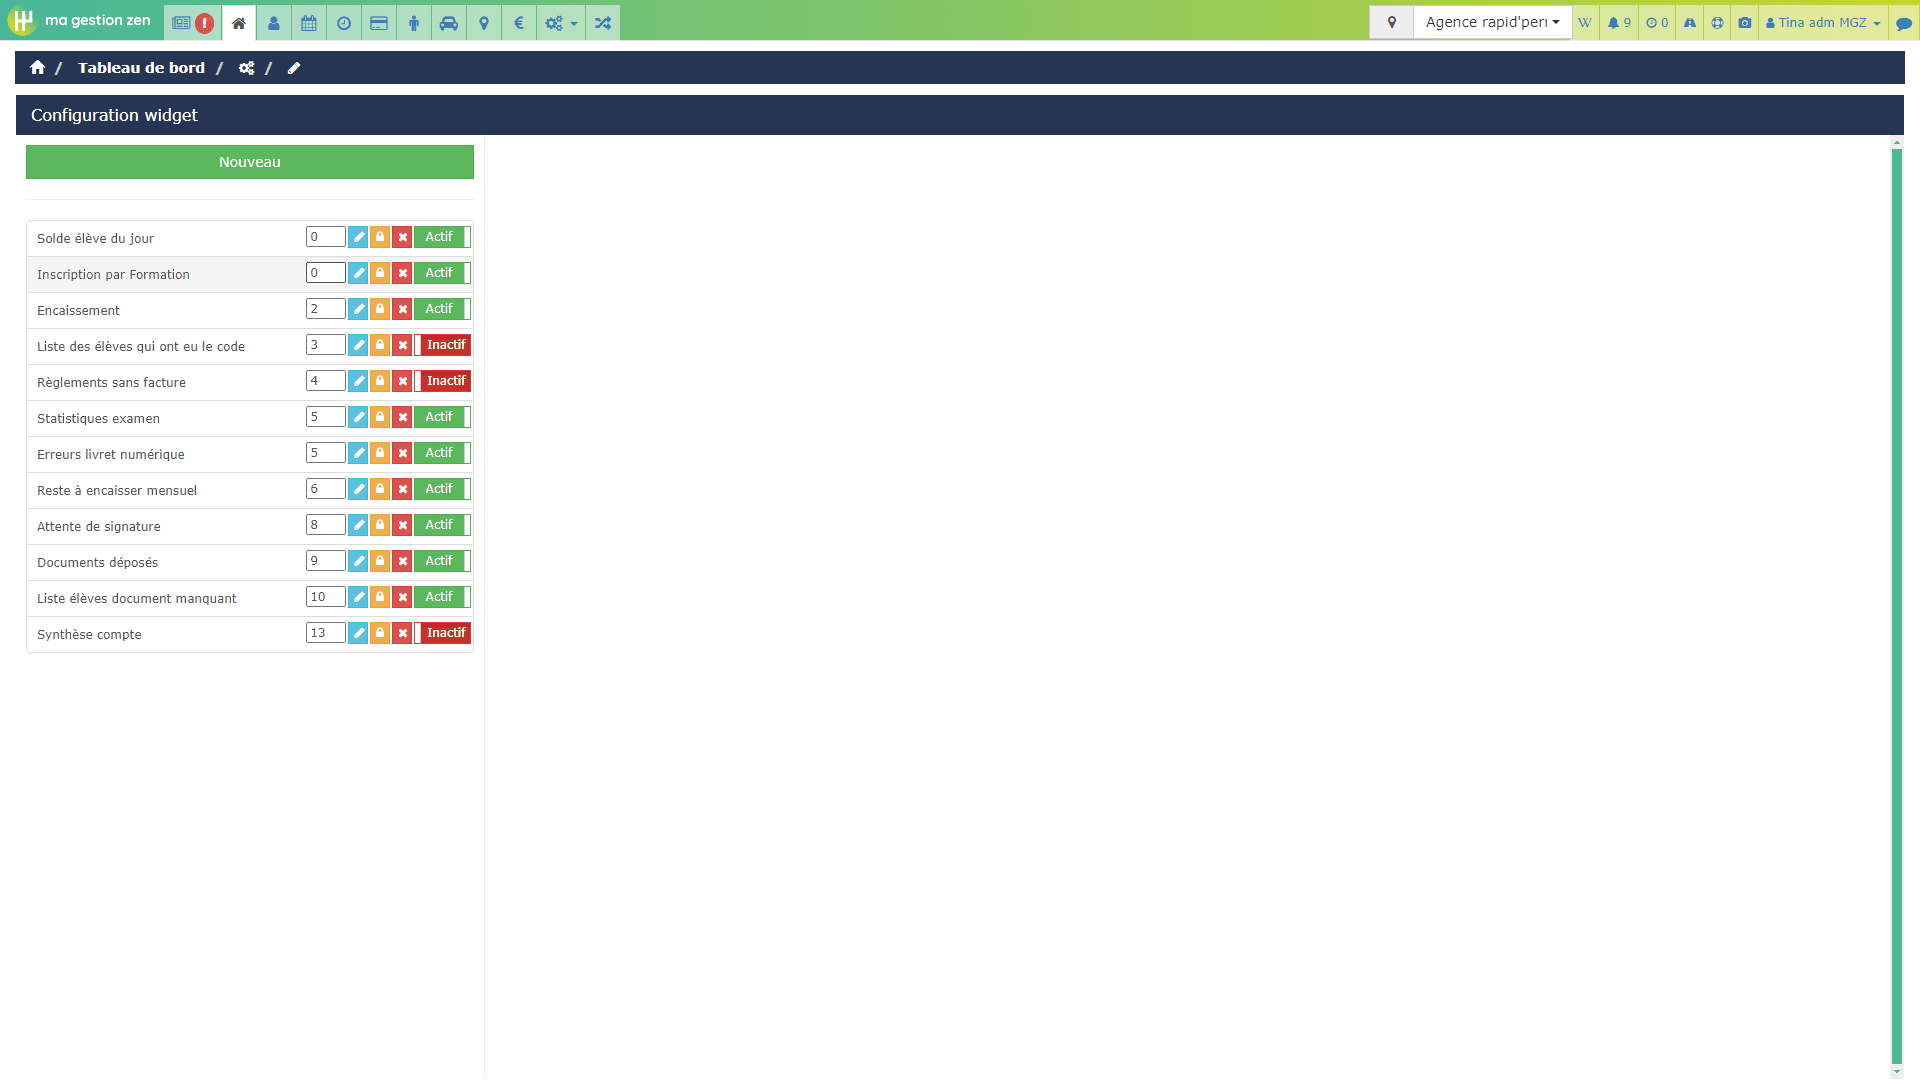This screenshot has width=1920, height=1080.
Task: Click the Nouveau button
Action: click(250, 162)
